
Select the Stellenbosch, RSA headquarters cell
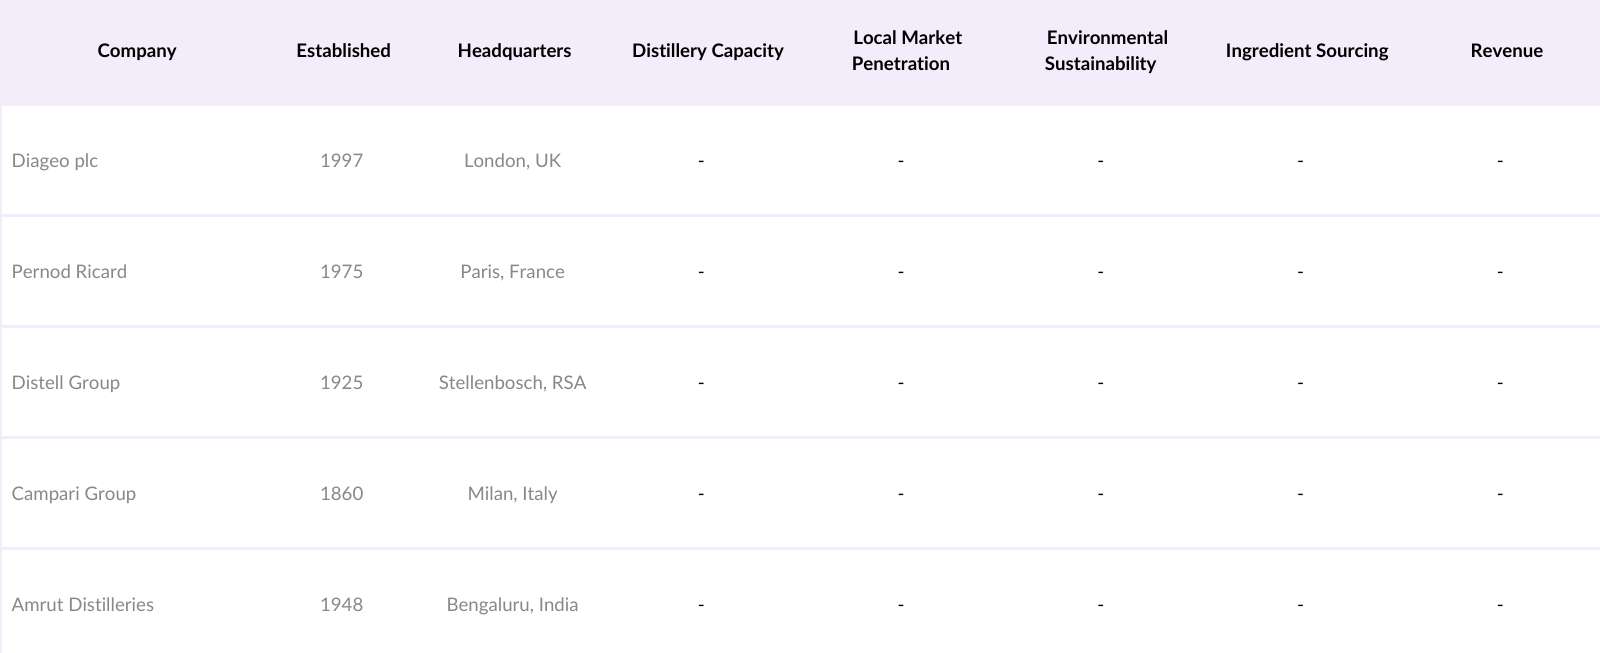[512, 382]
